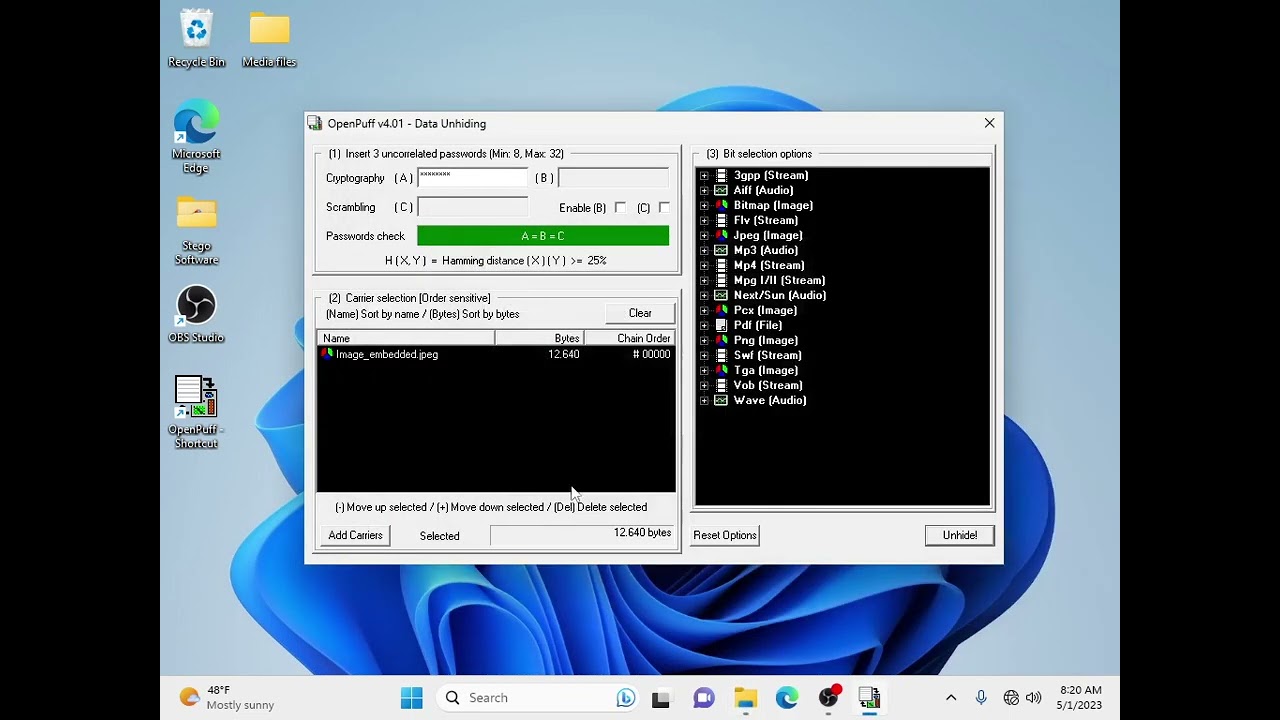Image resolution: width=1280 pixels, height=720 pixels.
Task: Open the Windows Start menu
Action: (411, 698)
